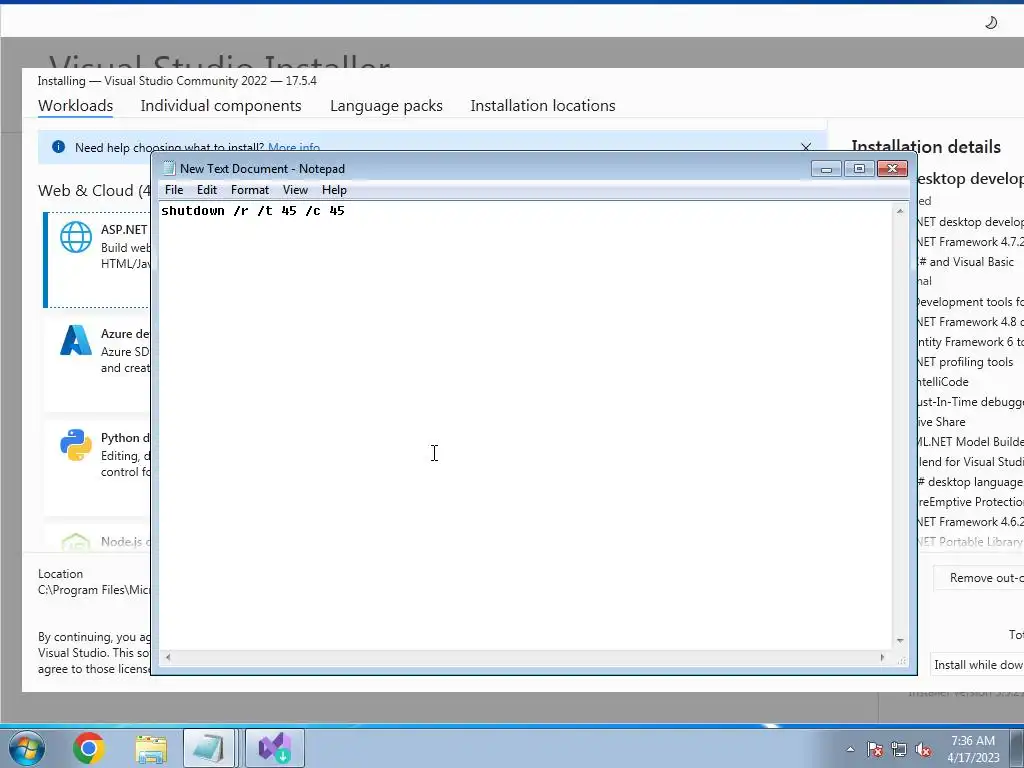The image size is (1024, 768).
Task: Click the Notepad document icon in title bar
Action: click(x=169, y=168)
